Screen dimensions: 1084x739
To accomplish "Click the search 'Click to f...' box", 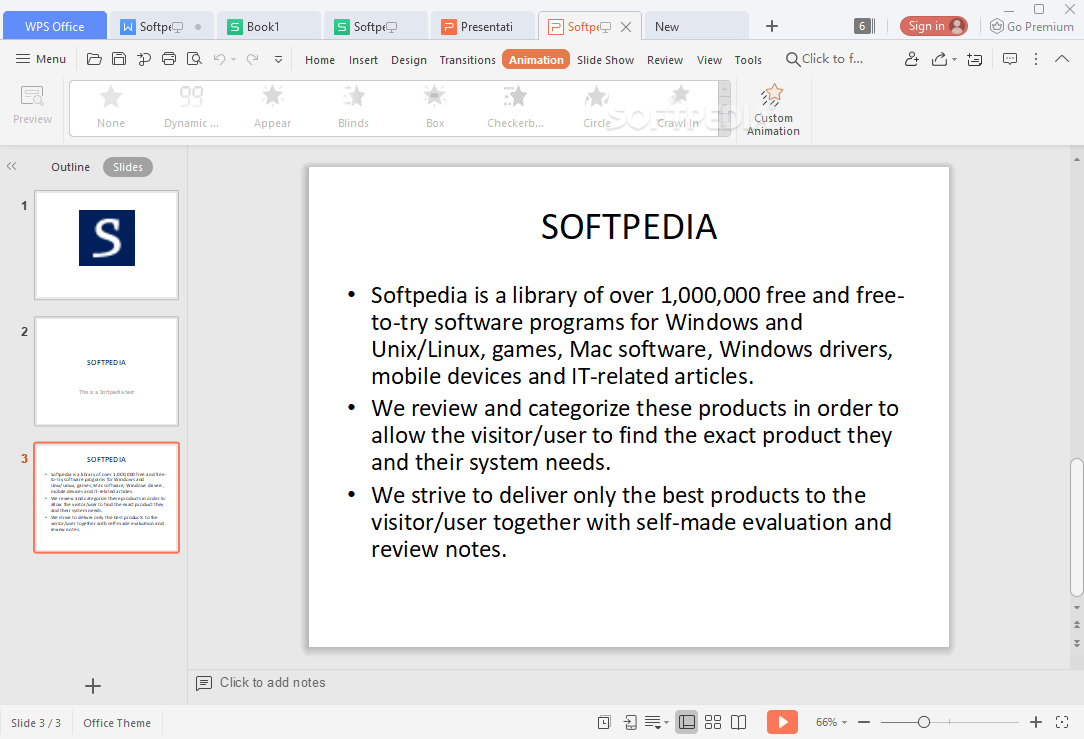I will pos(824,59).
